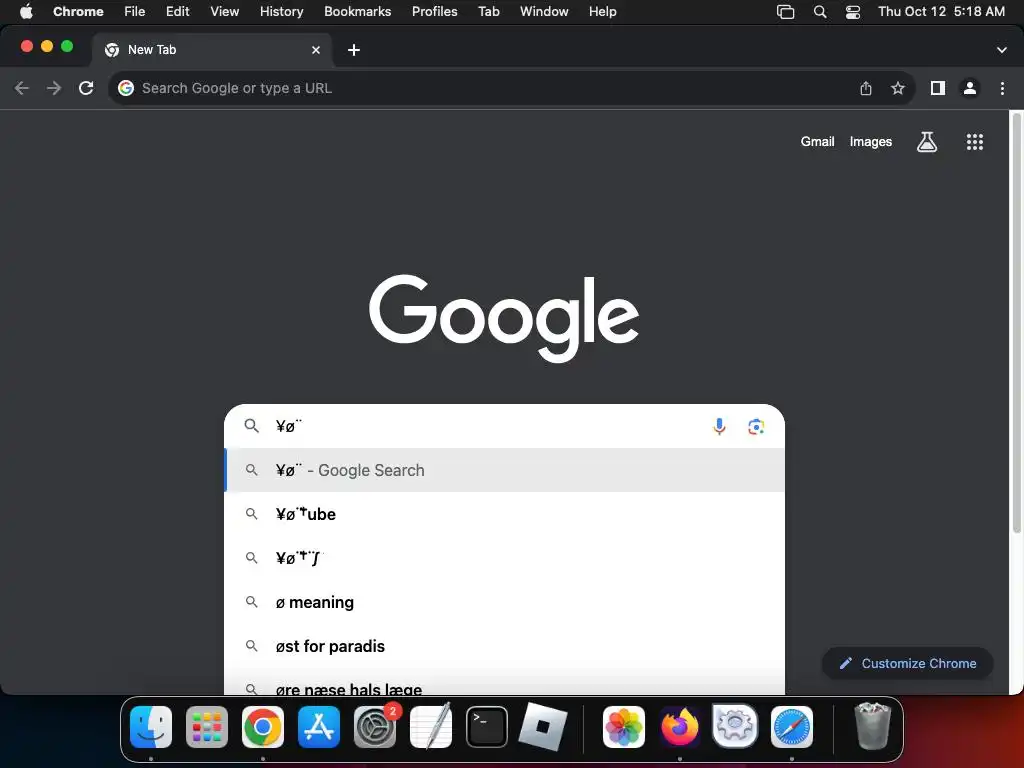Click the magnifier icon in the search box
This screenshot has width=1024, height=768.
click(x=251, y=426)
